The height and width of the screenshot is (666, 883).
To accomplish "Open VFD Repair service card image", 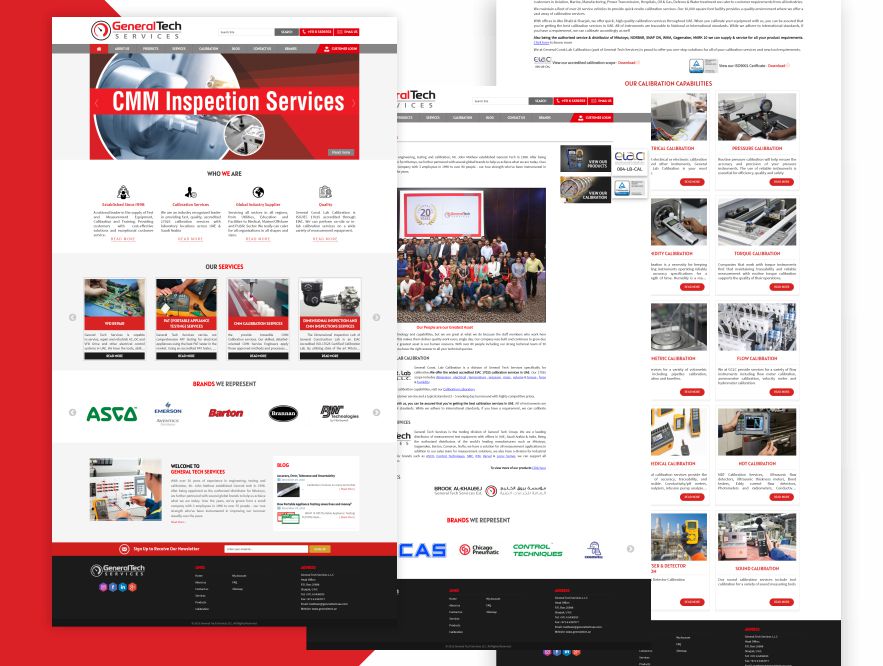I will 114,299.
